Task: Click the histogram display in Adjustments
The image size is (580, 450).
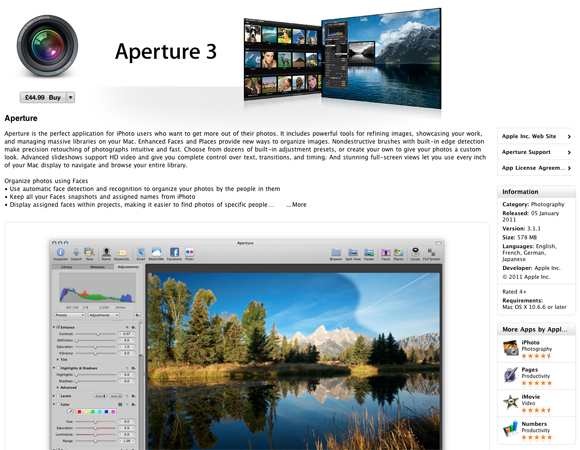Action: 97,288
